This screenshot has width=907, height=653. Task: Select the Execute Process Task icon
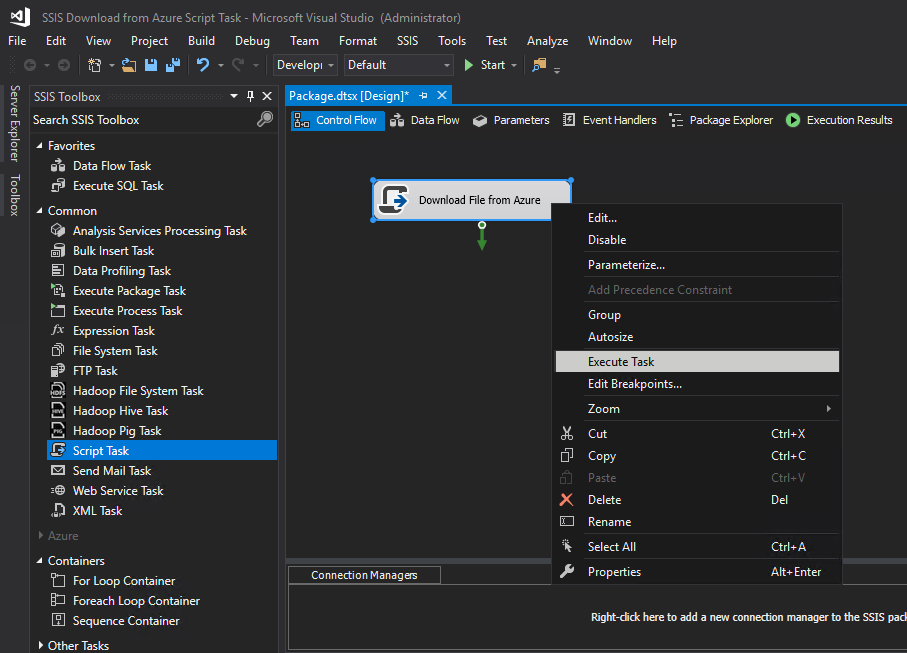[x=58, y=311]
